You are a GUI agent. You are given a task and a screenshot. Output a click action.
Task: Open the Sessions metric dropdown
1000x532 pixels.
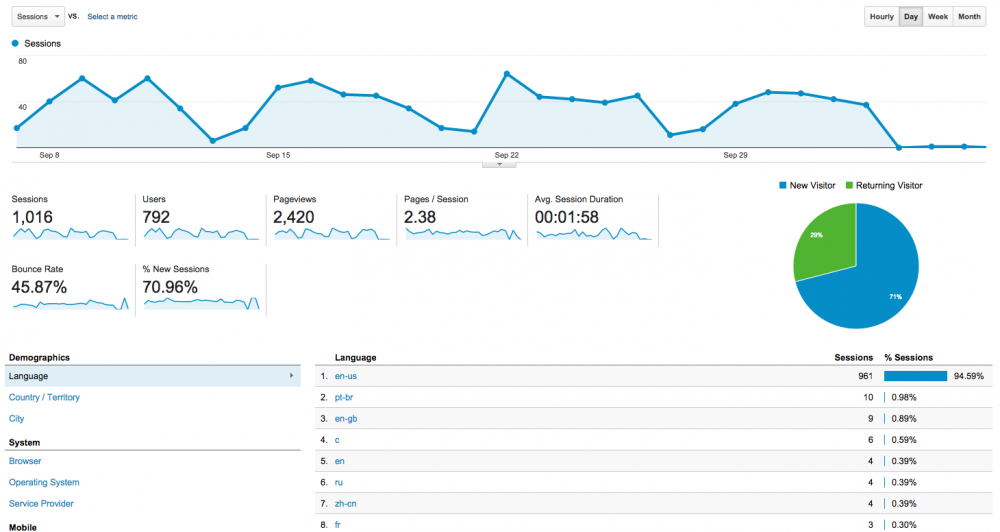tap(37, 16)
